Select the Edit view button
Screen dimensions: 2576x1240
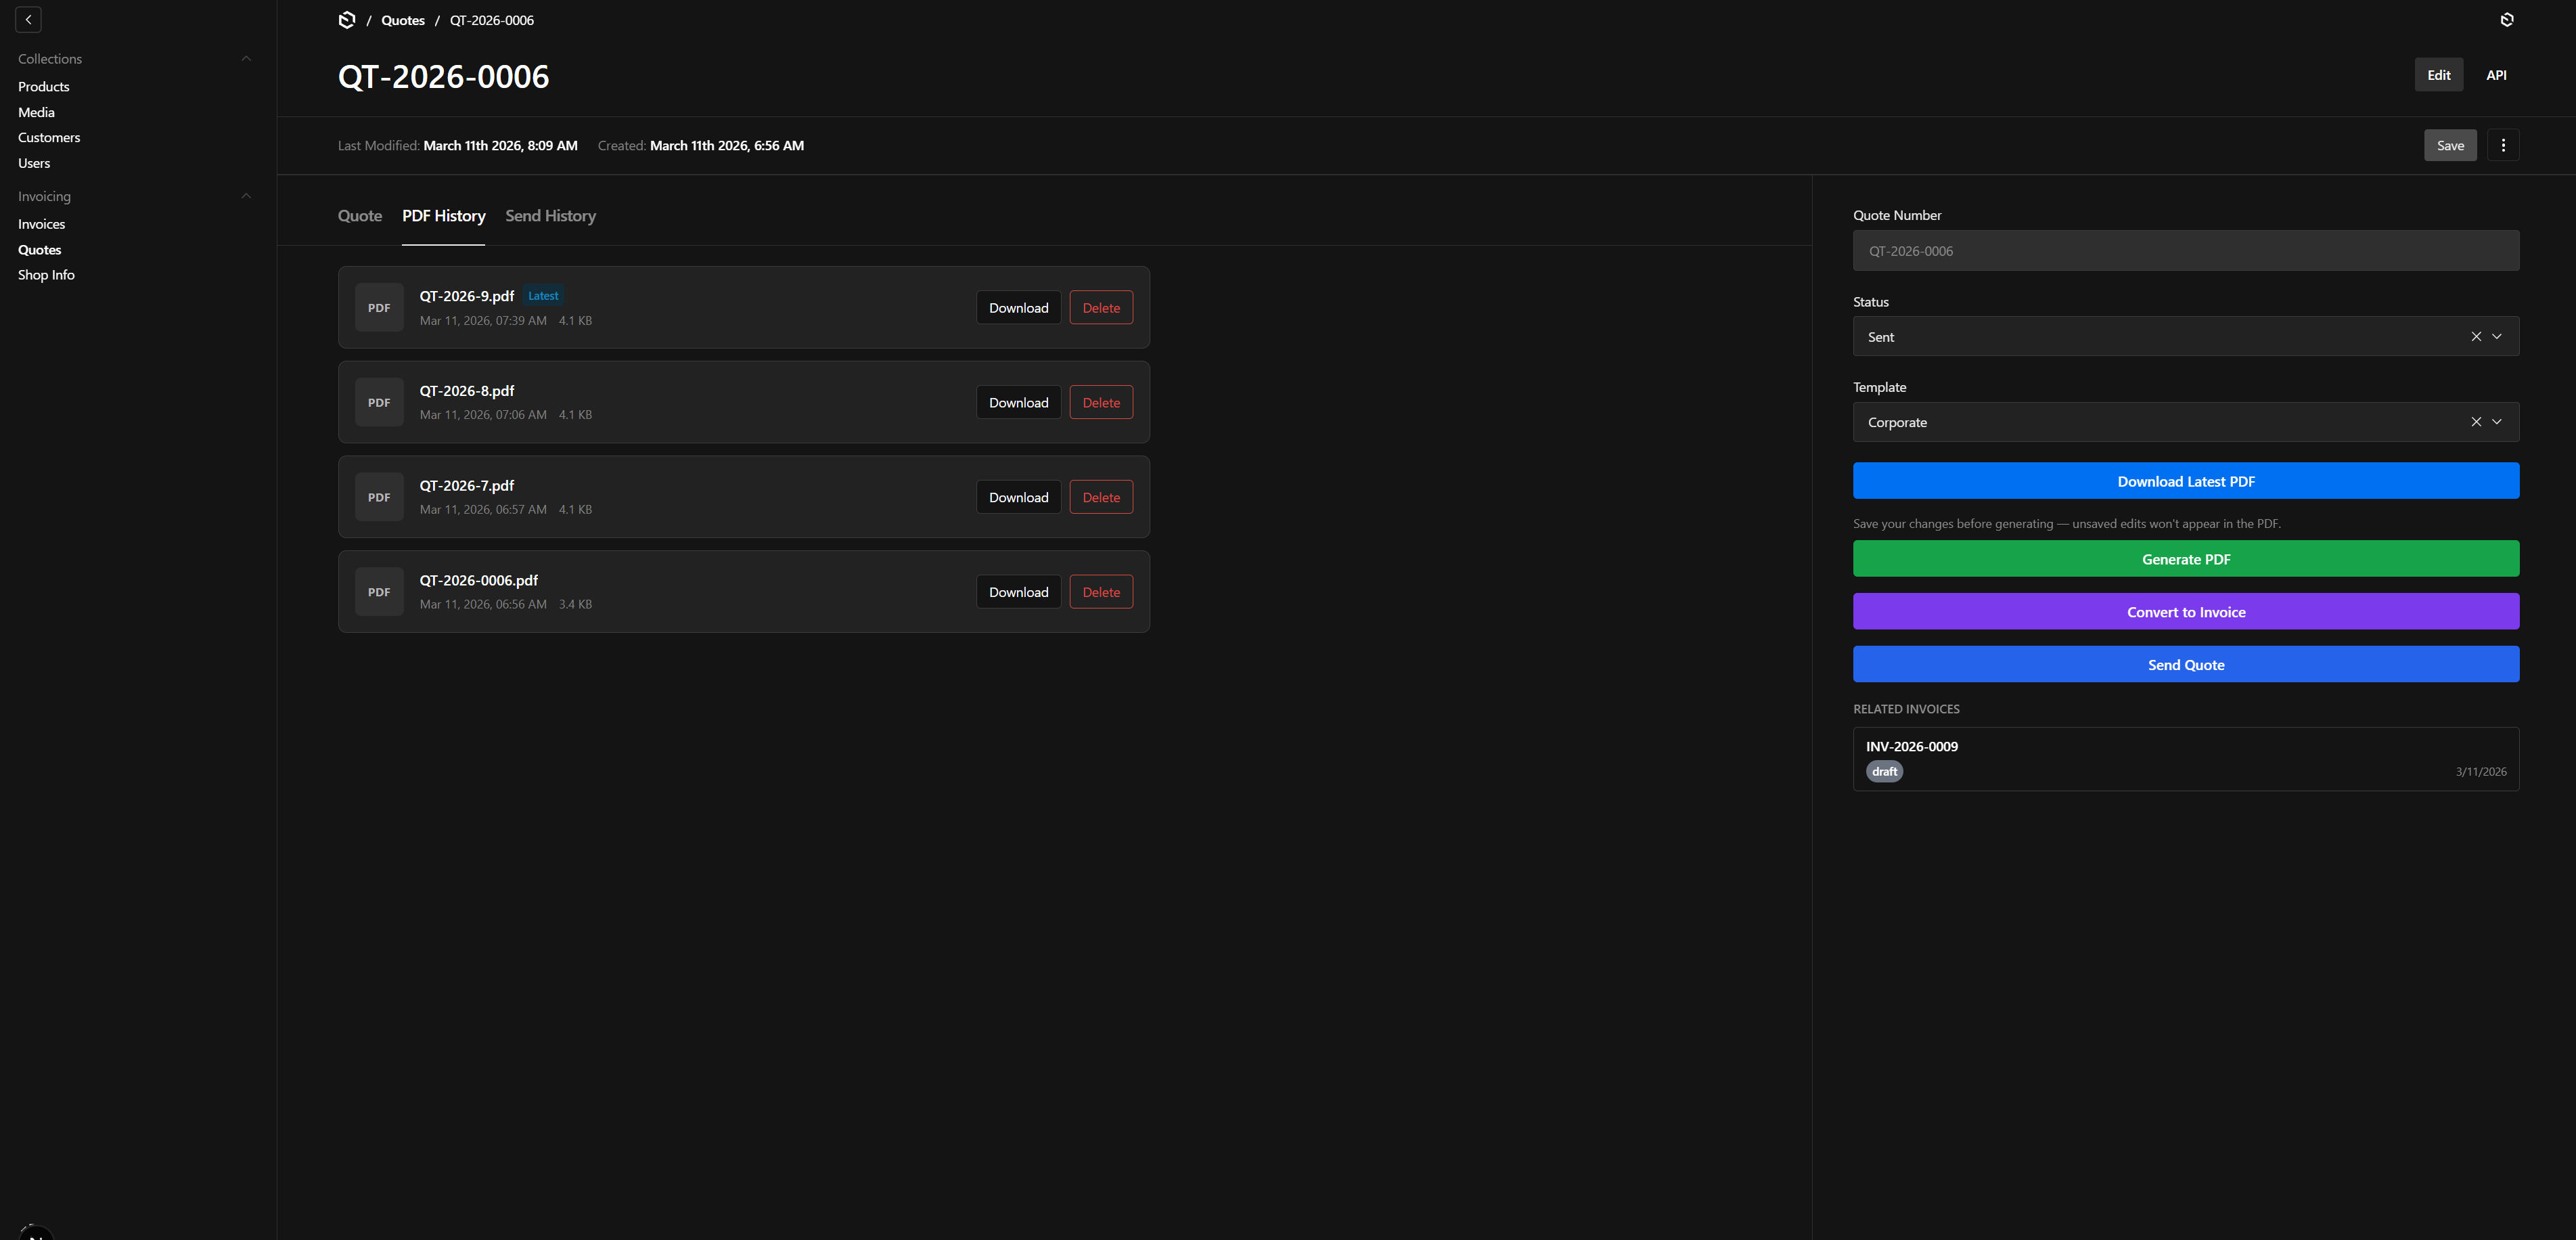coord(2438,75)
